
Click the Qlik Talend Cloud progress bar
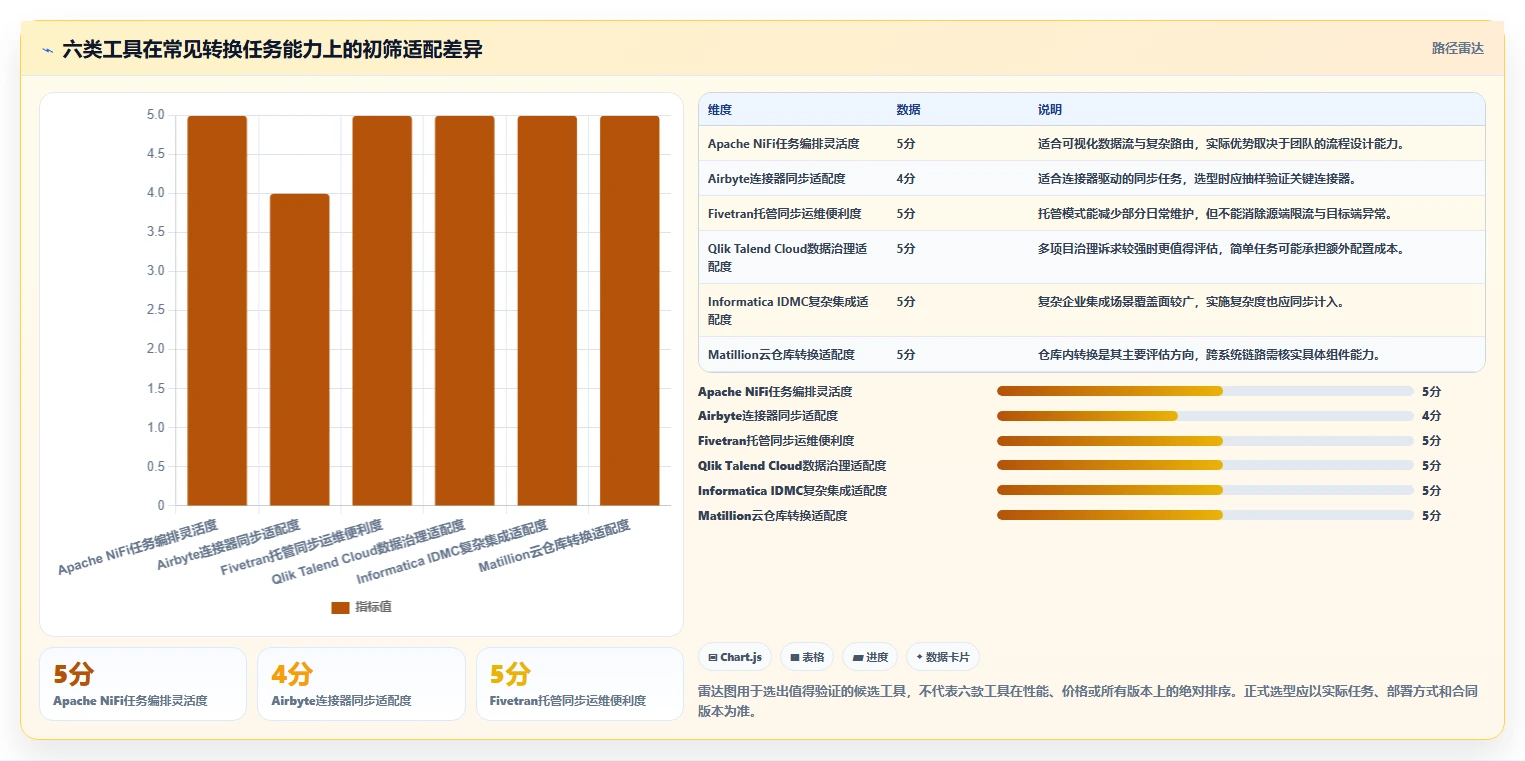pos(1205,465)
